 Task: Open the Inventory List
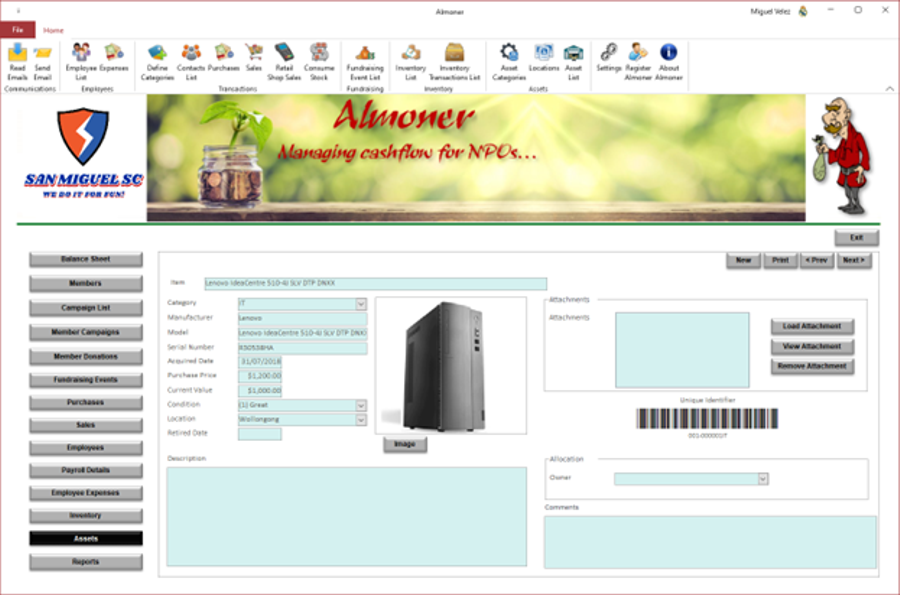(x=410, y=62)
